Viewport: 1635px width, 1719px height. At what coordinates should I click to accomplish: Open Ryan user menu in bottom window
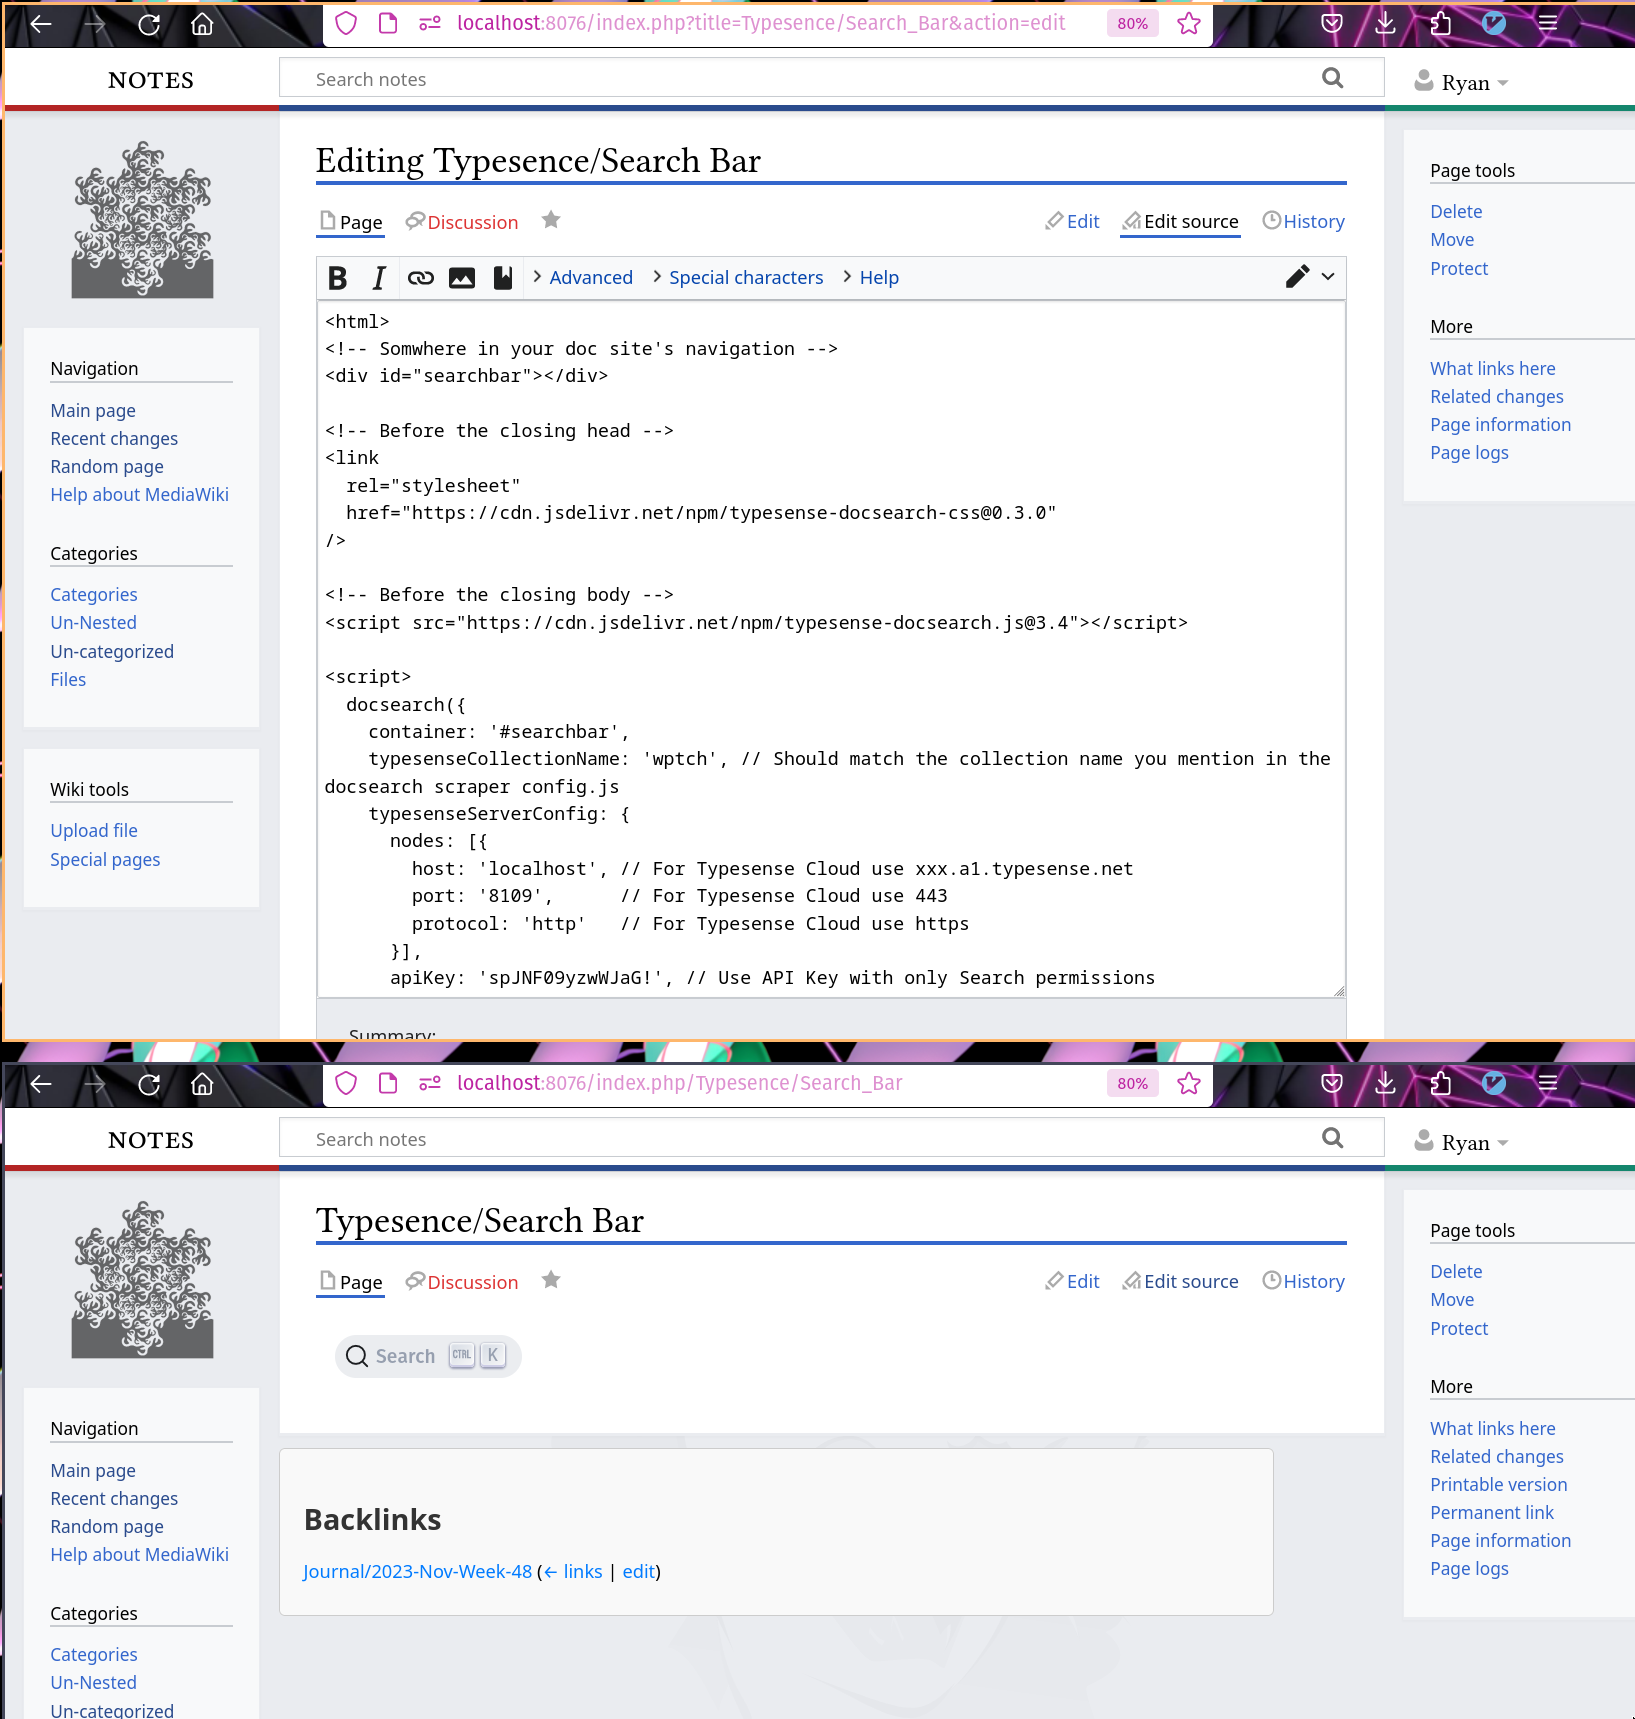coord(1461,1142)
